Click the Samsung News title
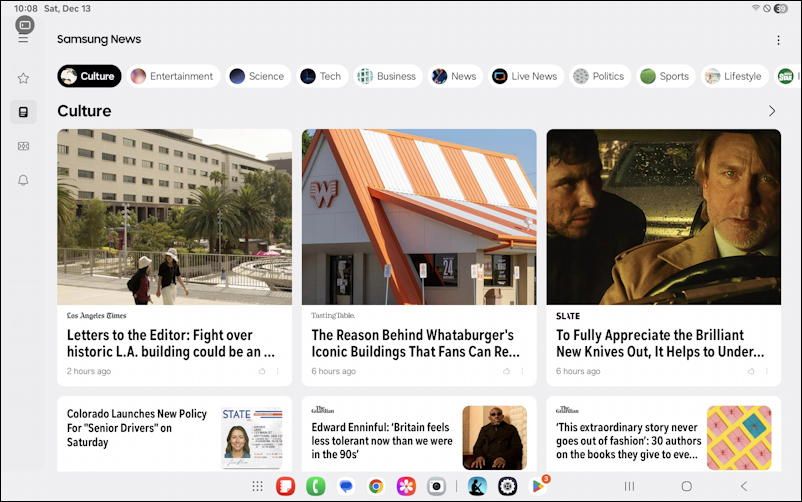The height and width of the screenshot is (502, 802). pyautogui.click(x=99, y=39)
